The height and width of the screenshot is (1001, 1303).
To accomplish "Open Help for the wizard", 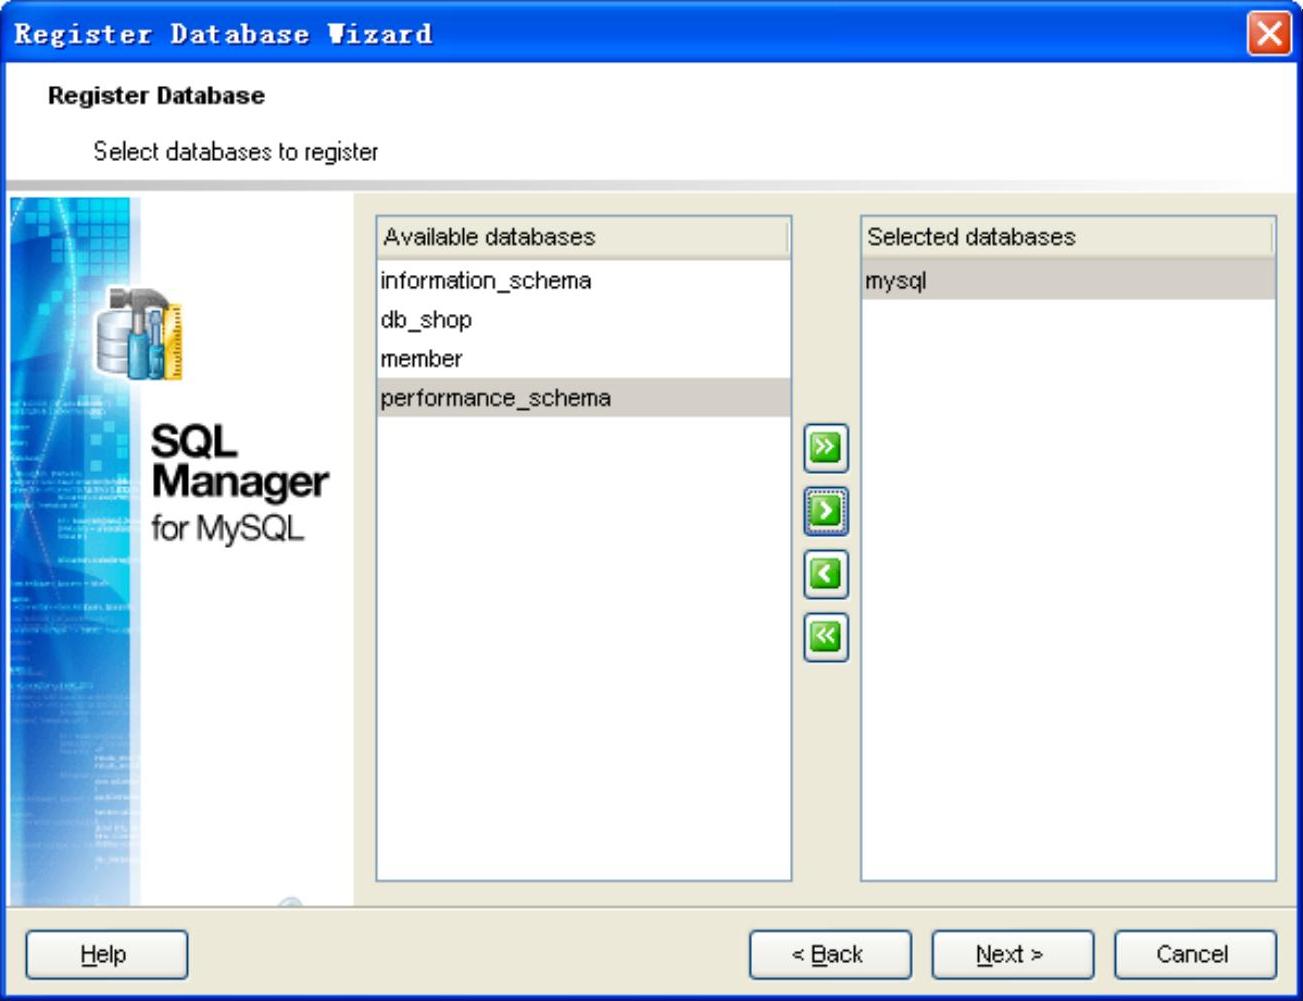I will (107, 954).
